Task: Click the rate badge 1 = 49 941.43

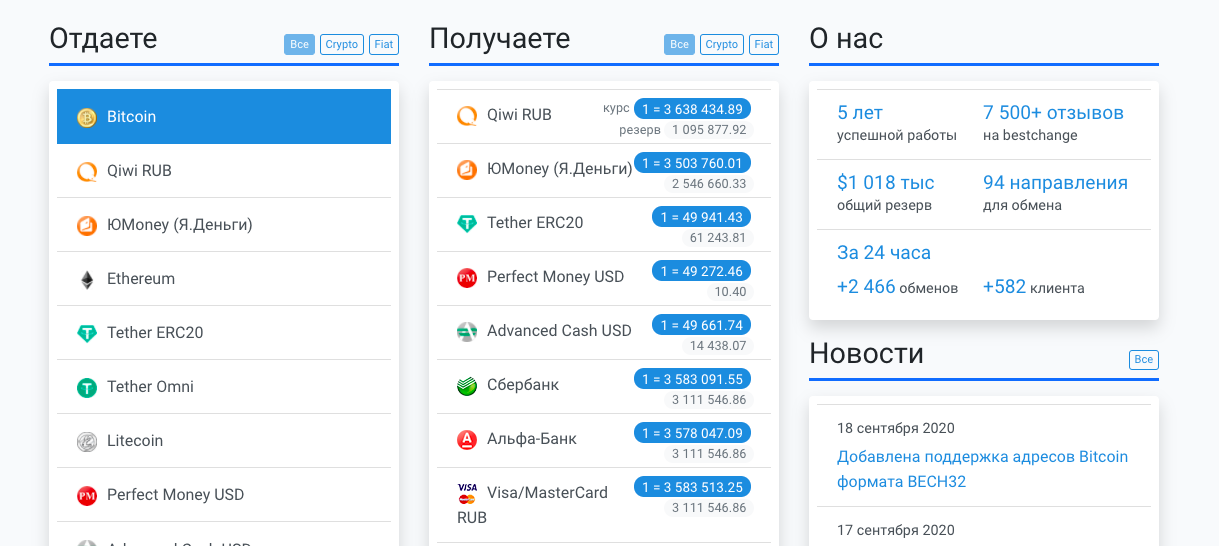Action: (701, 217)
